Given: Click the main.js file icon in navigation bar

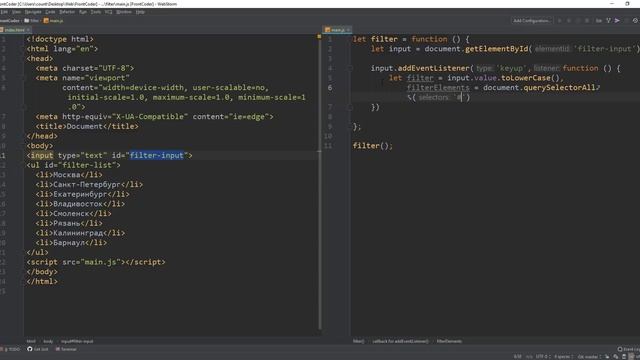Looking at the screenshot, I should 46,20.
